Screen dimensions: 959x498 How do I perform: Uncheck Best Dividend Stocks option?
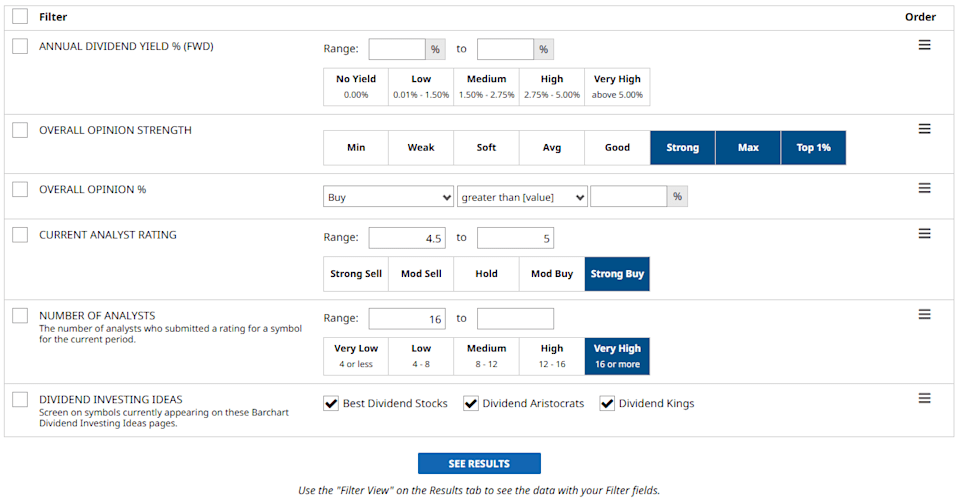[331, 403]
